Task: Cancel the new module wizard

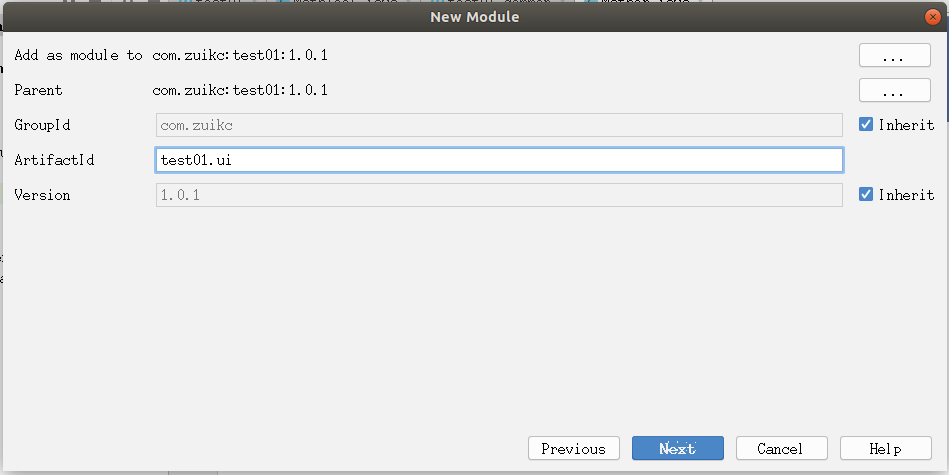Action: tap(780, 449)
